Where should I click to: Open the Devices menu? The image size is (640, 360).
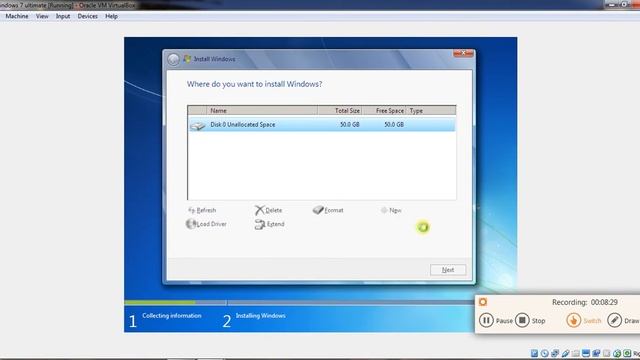coord(87,16)
